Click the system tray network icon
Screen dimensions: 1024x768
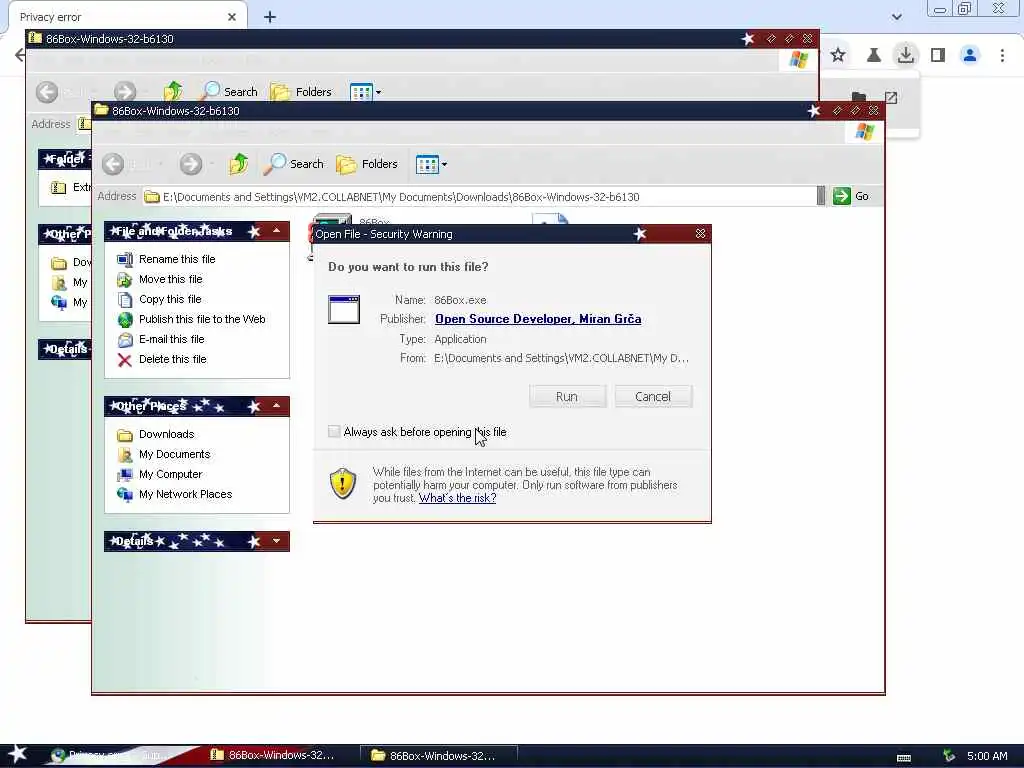click(949, 756)
